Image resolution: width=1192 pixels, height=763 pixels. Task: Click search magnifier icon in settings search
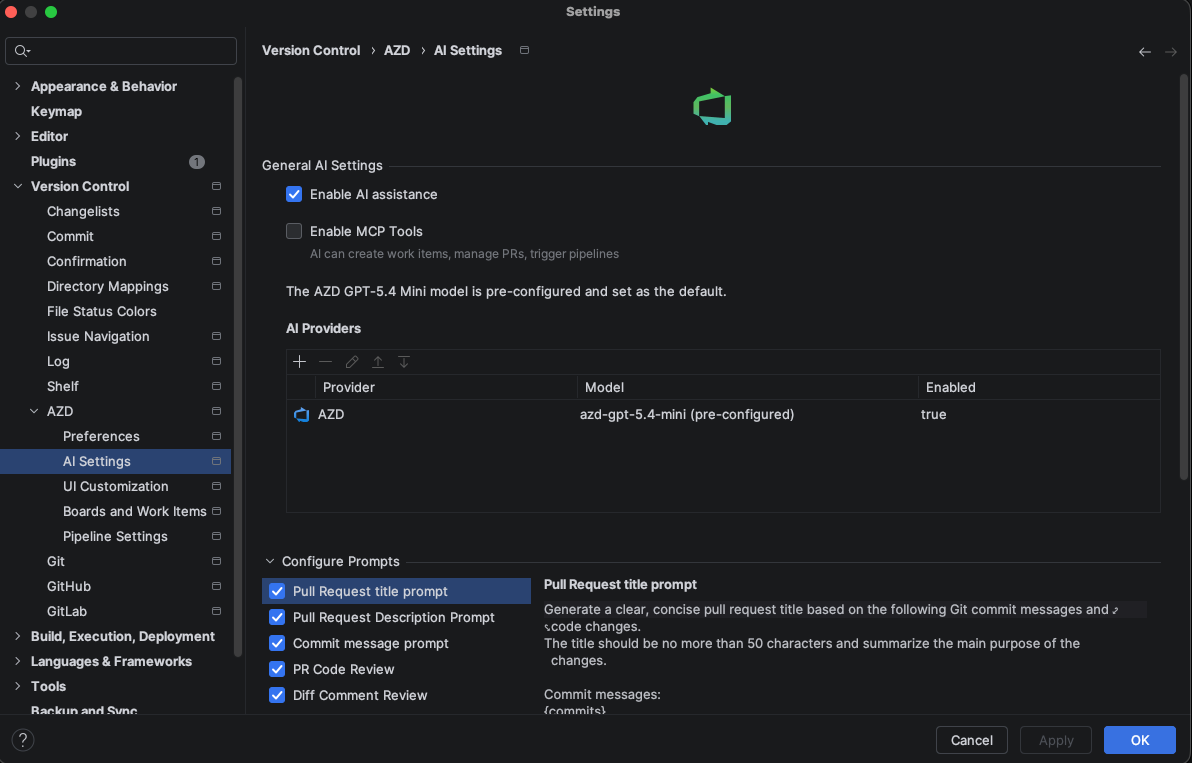(22, 51)
